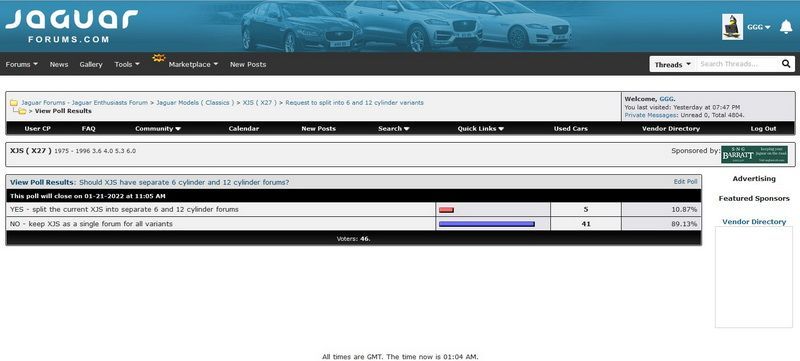Click the Edit Poll link
Image resolution: width=800 pixels, height=361 pixels.
coord(685,182)
